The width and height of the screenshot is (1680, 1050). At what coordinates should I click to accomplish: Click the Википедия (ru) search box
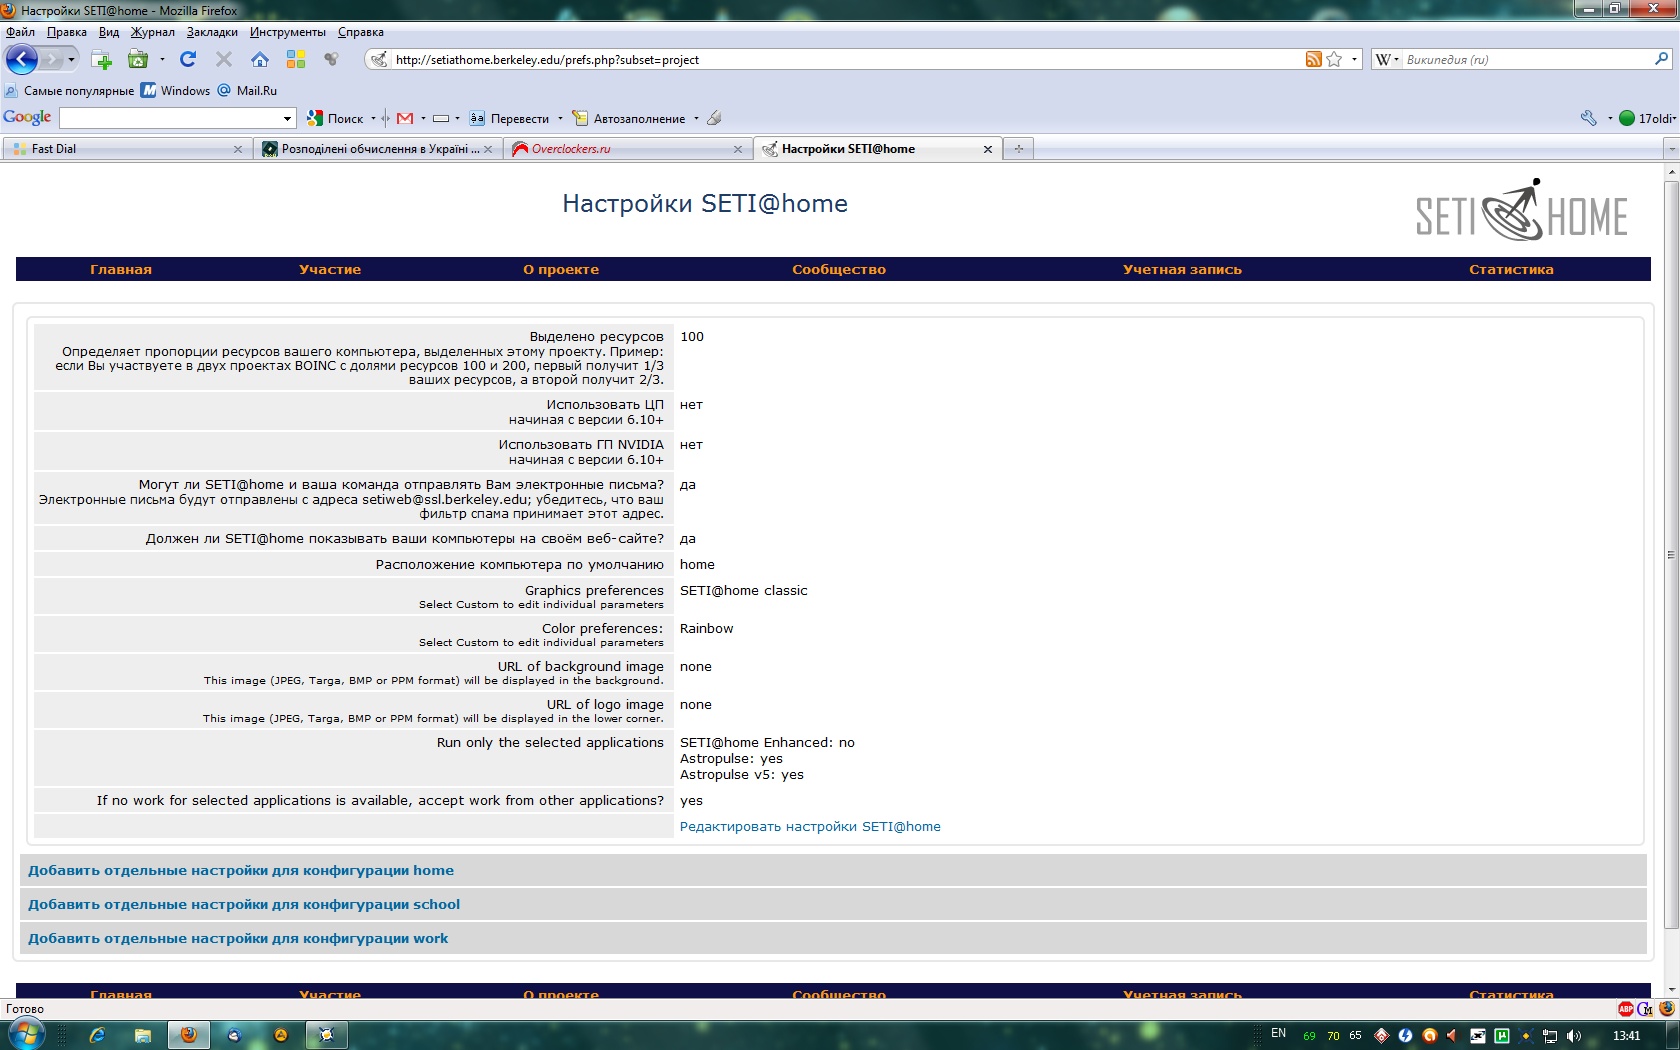(x=1526, y=60)
